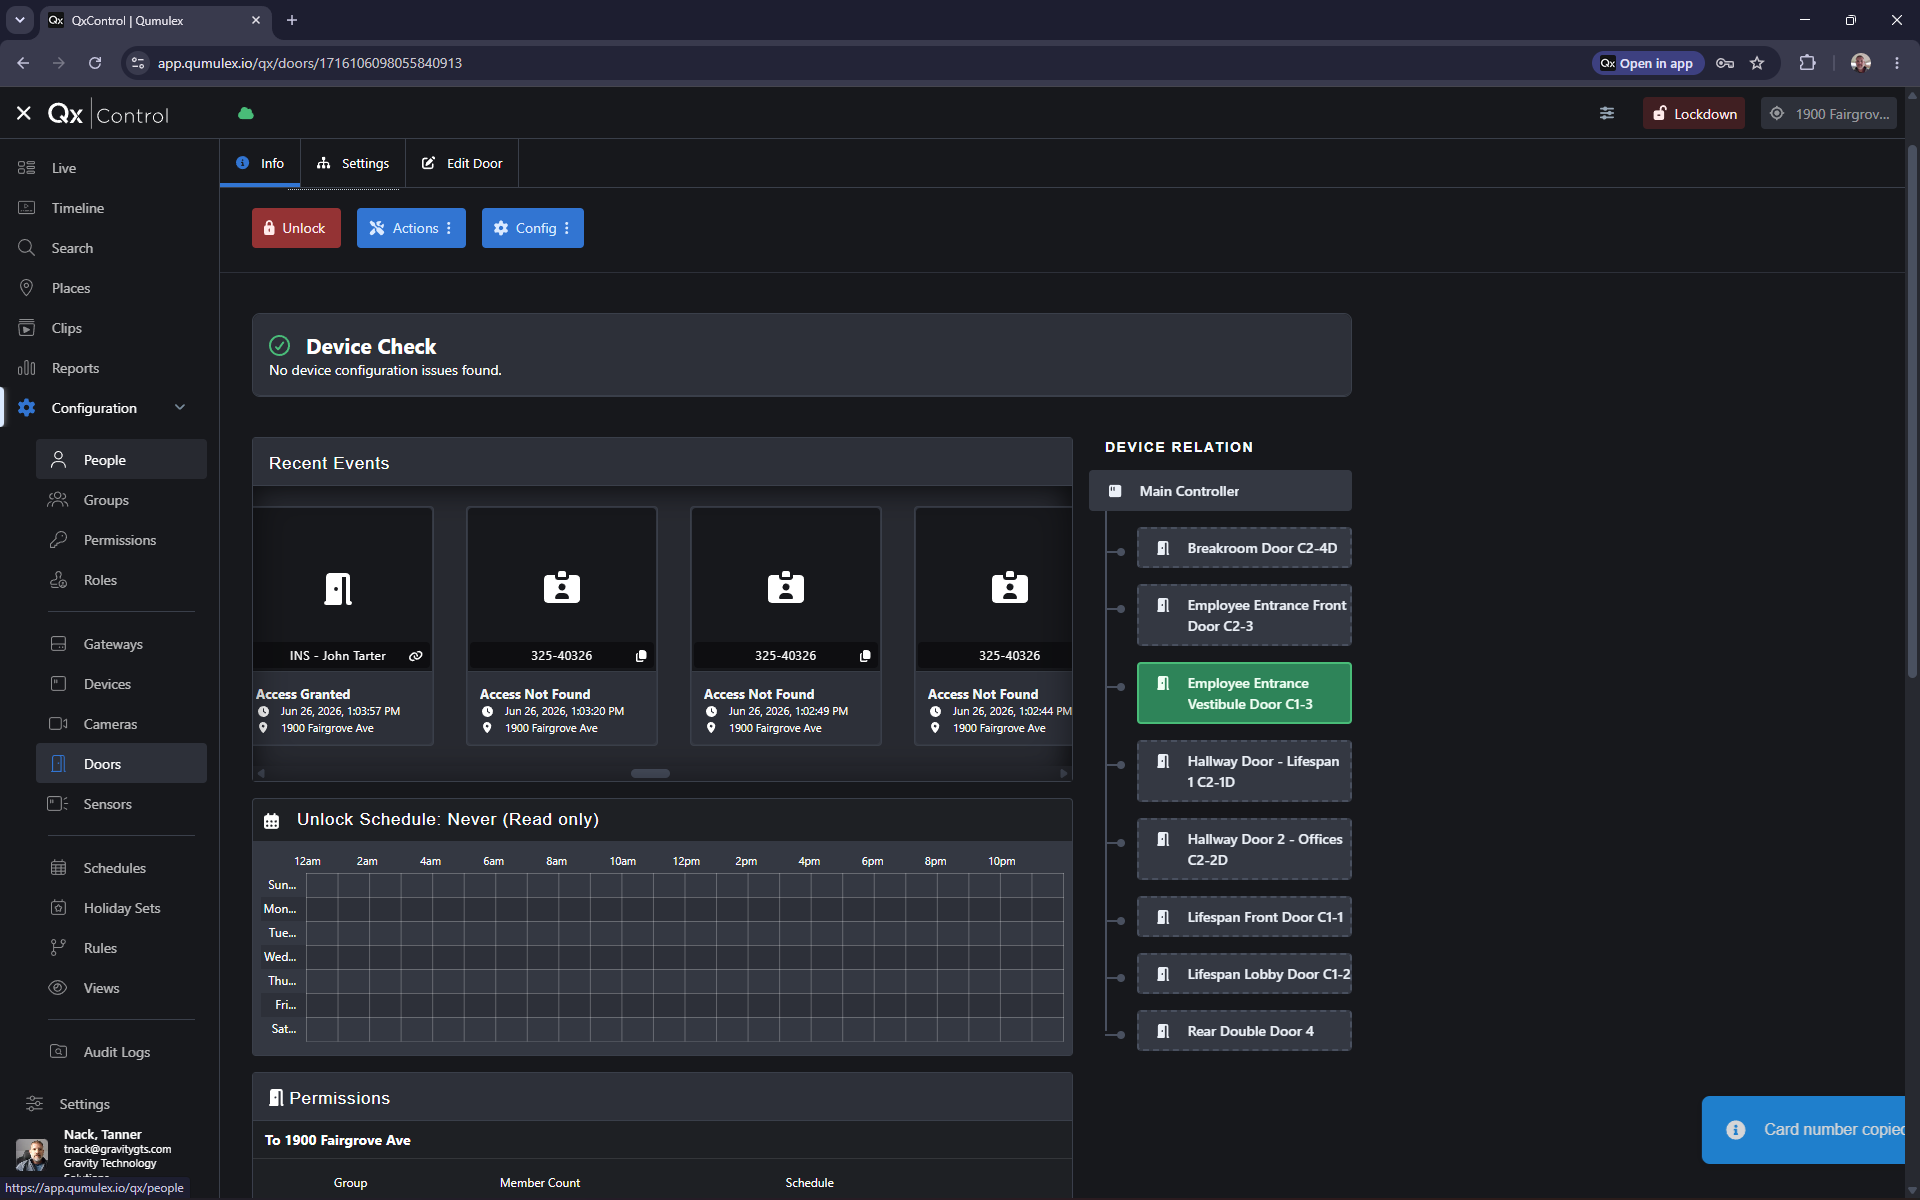Open Schedules configuration page
Viewport: 1920px width, 1200px height.
[121, 868]
